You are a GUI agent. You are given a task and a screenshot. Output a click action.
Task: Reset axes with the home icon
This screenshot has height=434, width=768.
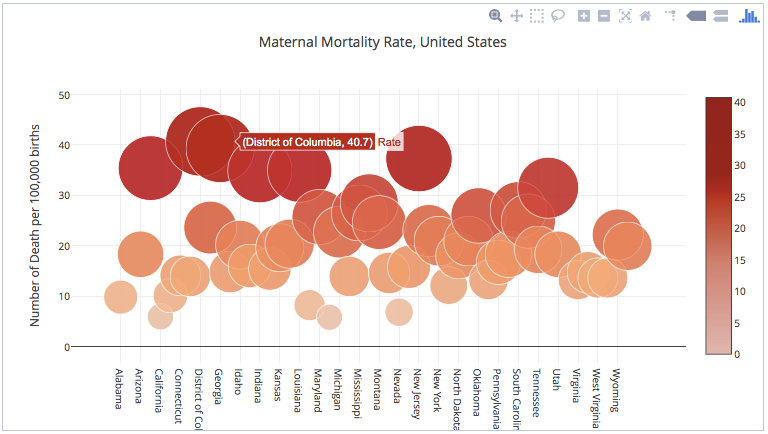(x=646, y=16)
